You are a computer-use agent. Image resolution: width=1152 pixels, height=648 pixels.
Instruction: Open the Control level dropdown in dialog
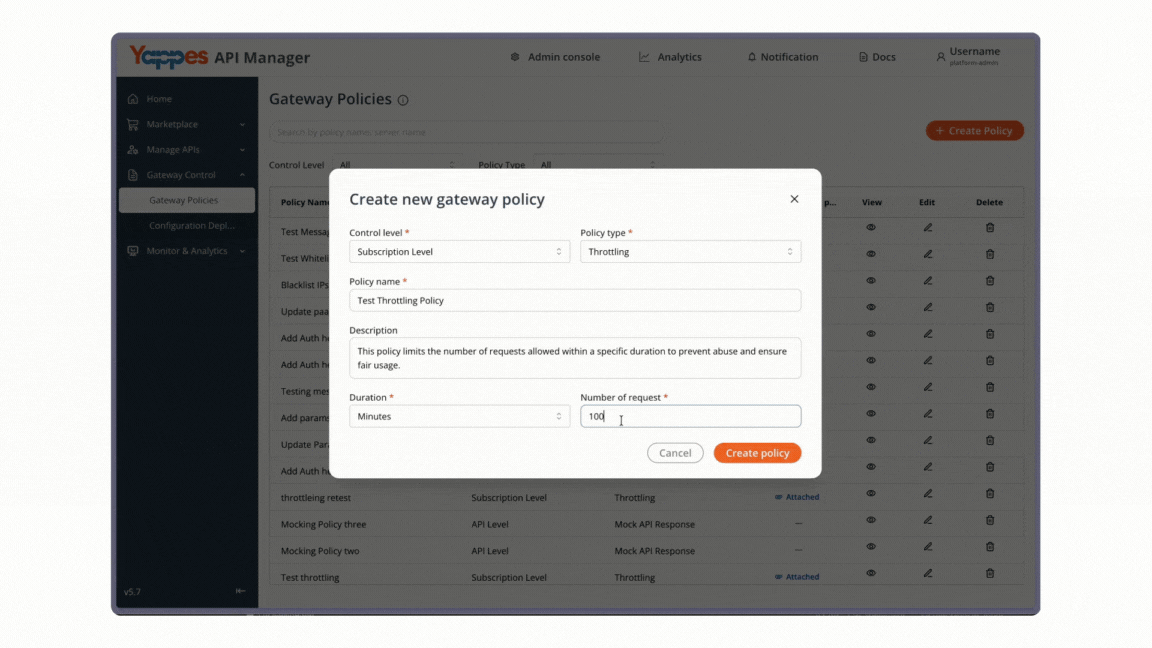(x=459, y=252)
